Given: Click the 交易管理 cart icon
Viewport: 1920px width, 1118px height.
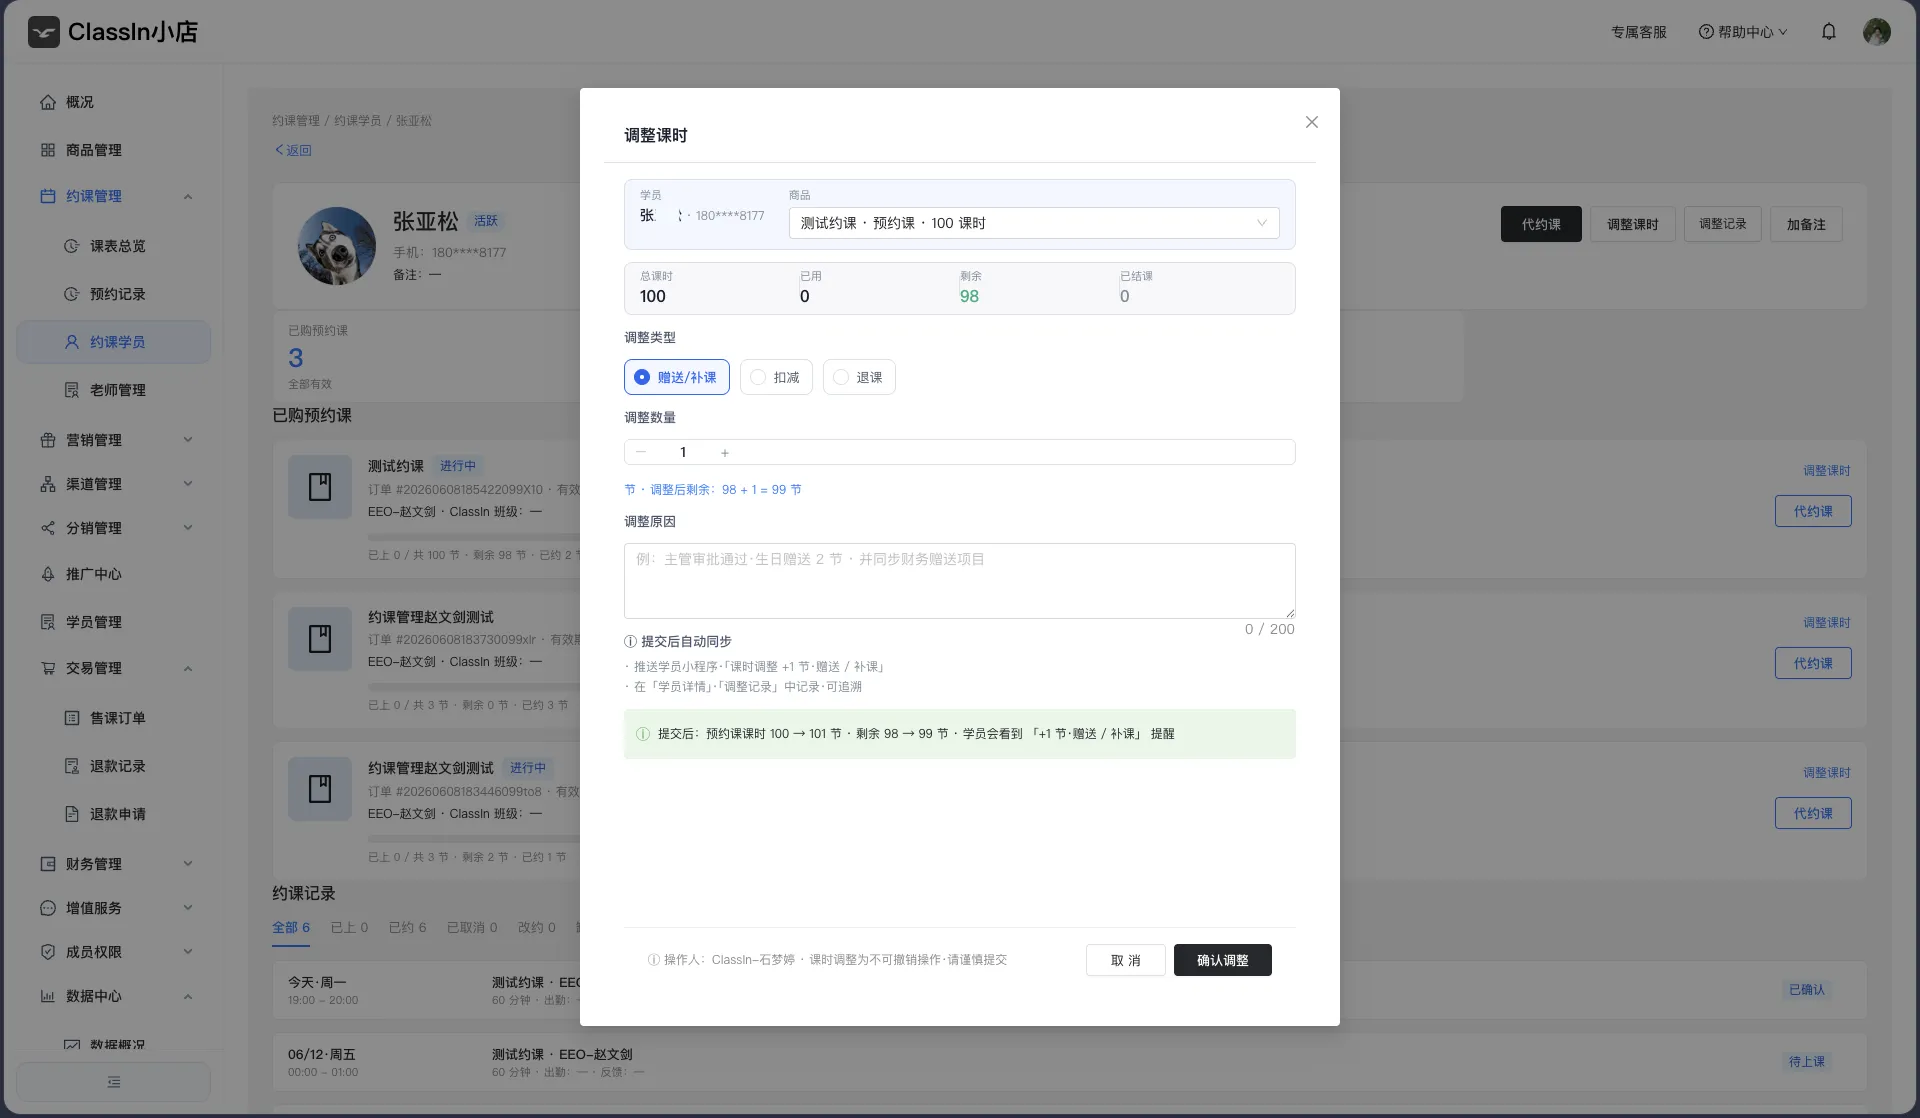Looking at the screenshot, I should pos(48,668).
